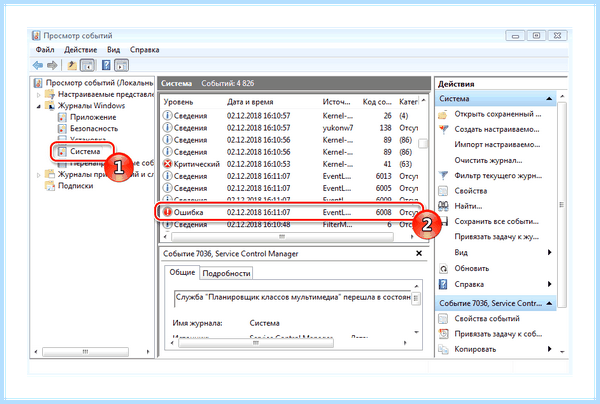Screen dimensions: 600x404
Task: Sort by the Уровень column header
Action: tap(178, 102)
